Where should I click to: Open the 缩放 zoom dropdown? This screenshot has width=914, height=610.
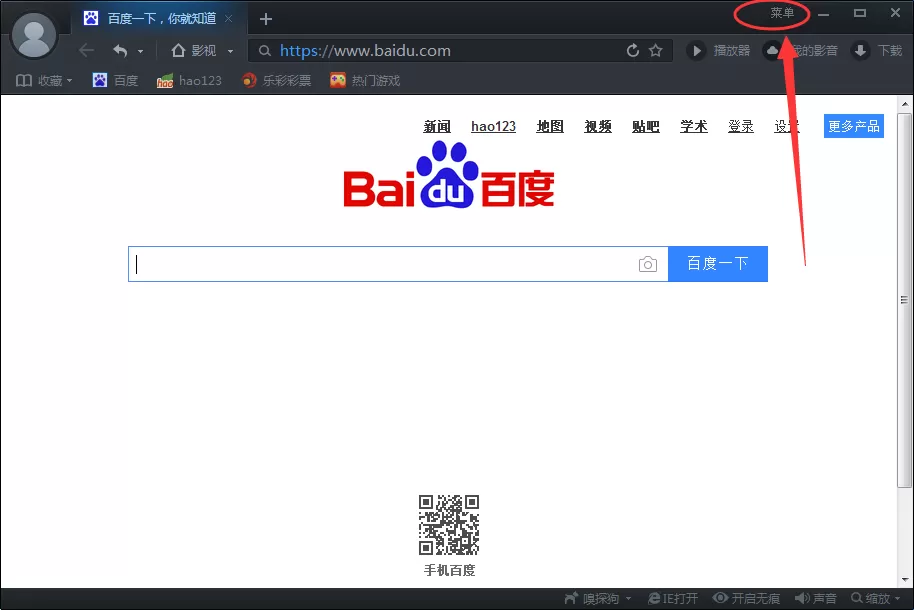click(x=876, y=598)
